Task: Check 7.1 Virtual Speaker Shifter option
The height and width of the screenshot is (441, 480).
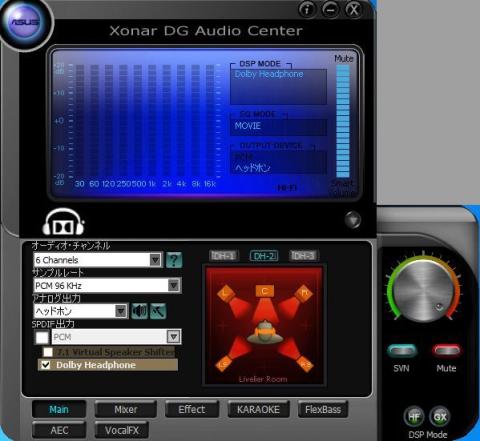Action: click(x=48, y=352)
